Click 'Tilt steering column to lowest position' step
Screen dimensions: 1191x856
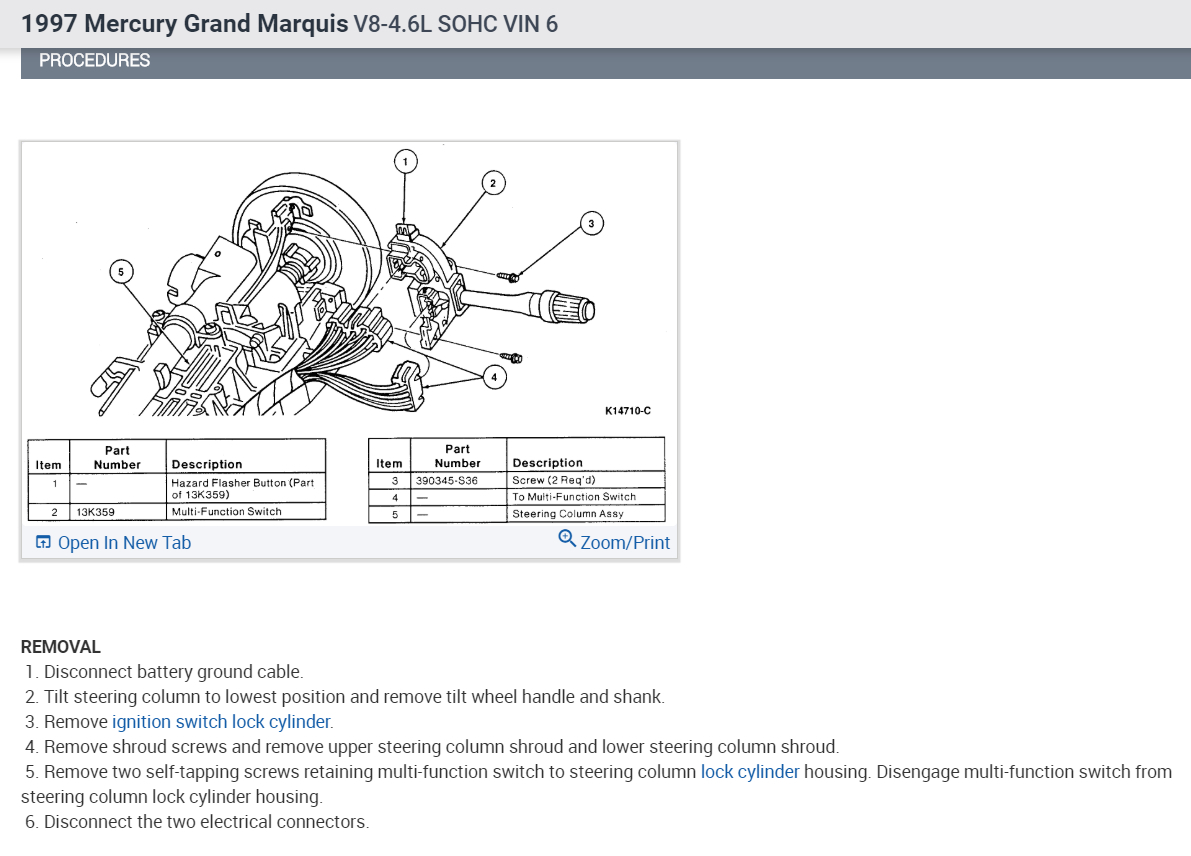pyautogui.click(x=354, y=696)
